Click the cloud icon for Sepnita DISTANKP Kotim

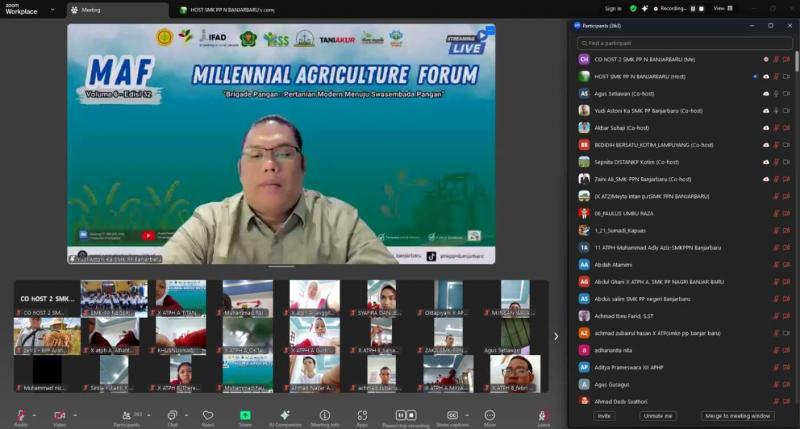766,162
